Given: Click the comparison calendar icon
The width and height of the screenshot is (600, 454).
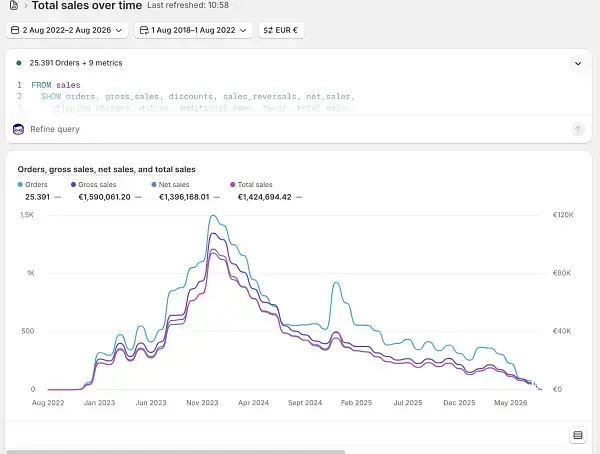Looking at the screenshot, I should pos(144,30).
